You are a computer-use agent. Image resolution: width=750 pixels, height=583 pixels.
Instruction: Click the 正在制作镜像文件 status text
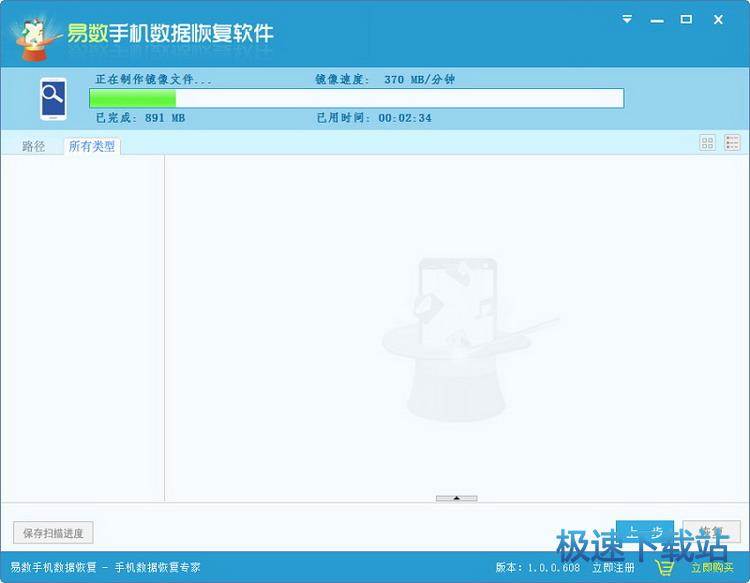point(153,79)
